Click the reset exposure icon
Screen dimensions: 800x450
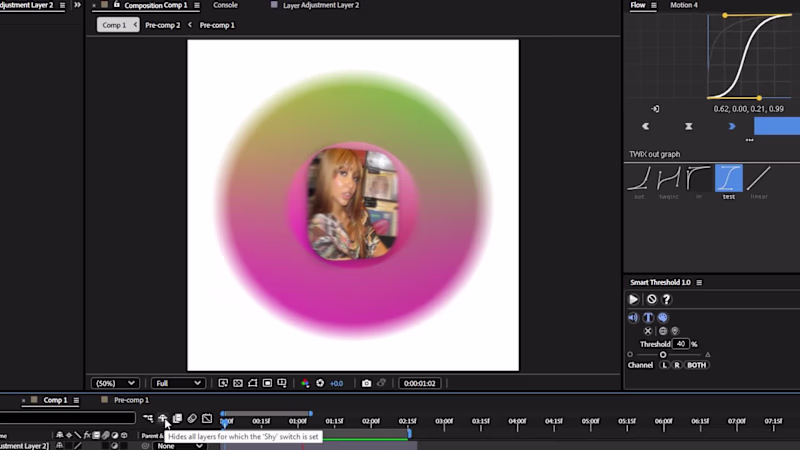click(x=320, y=383)
